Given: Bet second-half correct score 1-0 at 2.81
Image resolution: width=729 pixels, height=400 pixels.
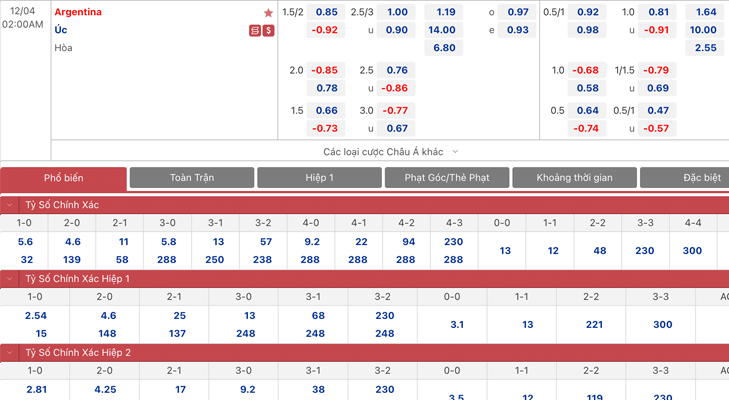Looking at the screenshot, I should (36, 390).
